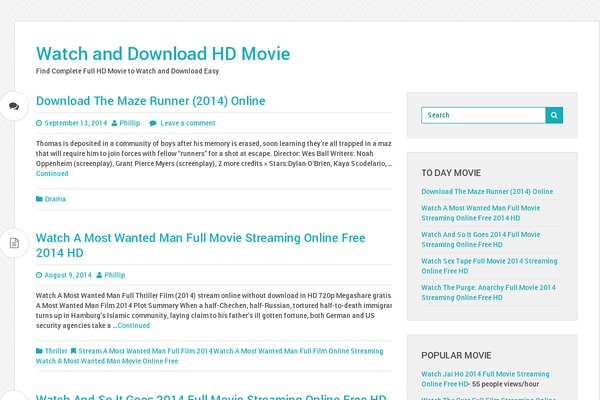The image size is (600, 400).
Task: Click the clock icon next to September 13, 2014
Action: [x=39, y=123]
